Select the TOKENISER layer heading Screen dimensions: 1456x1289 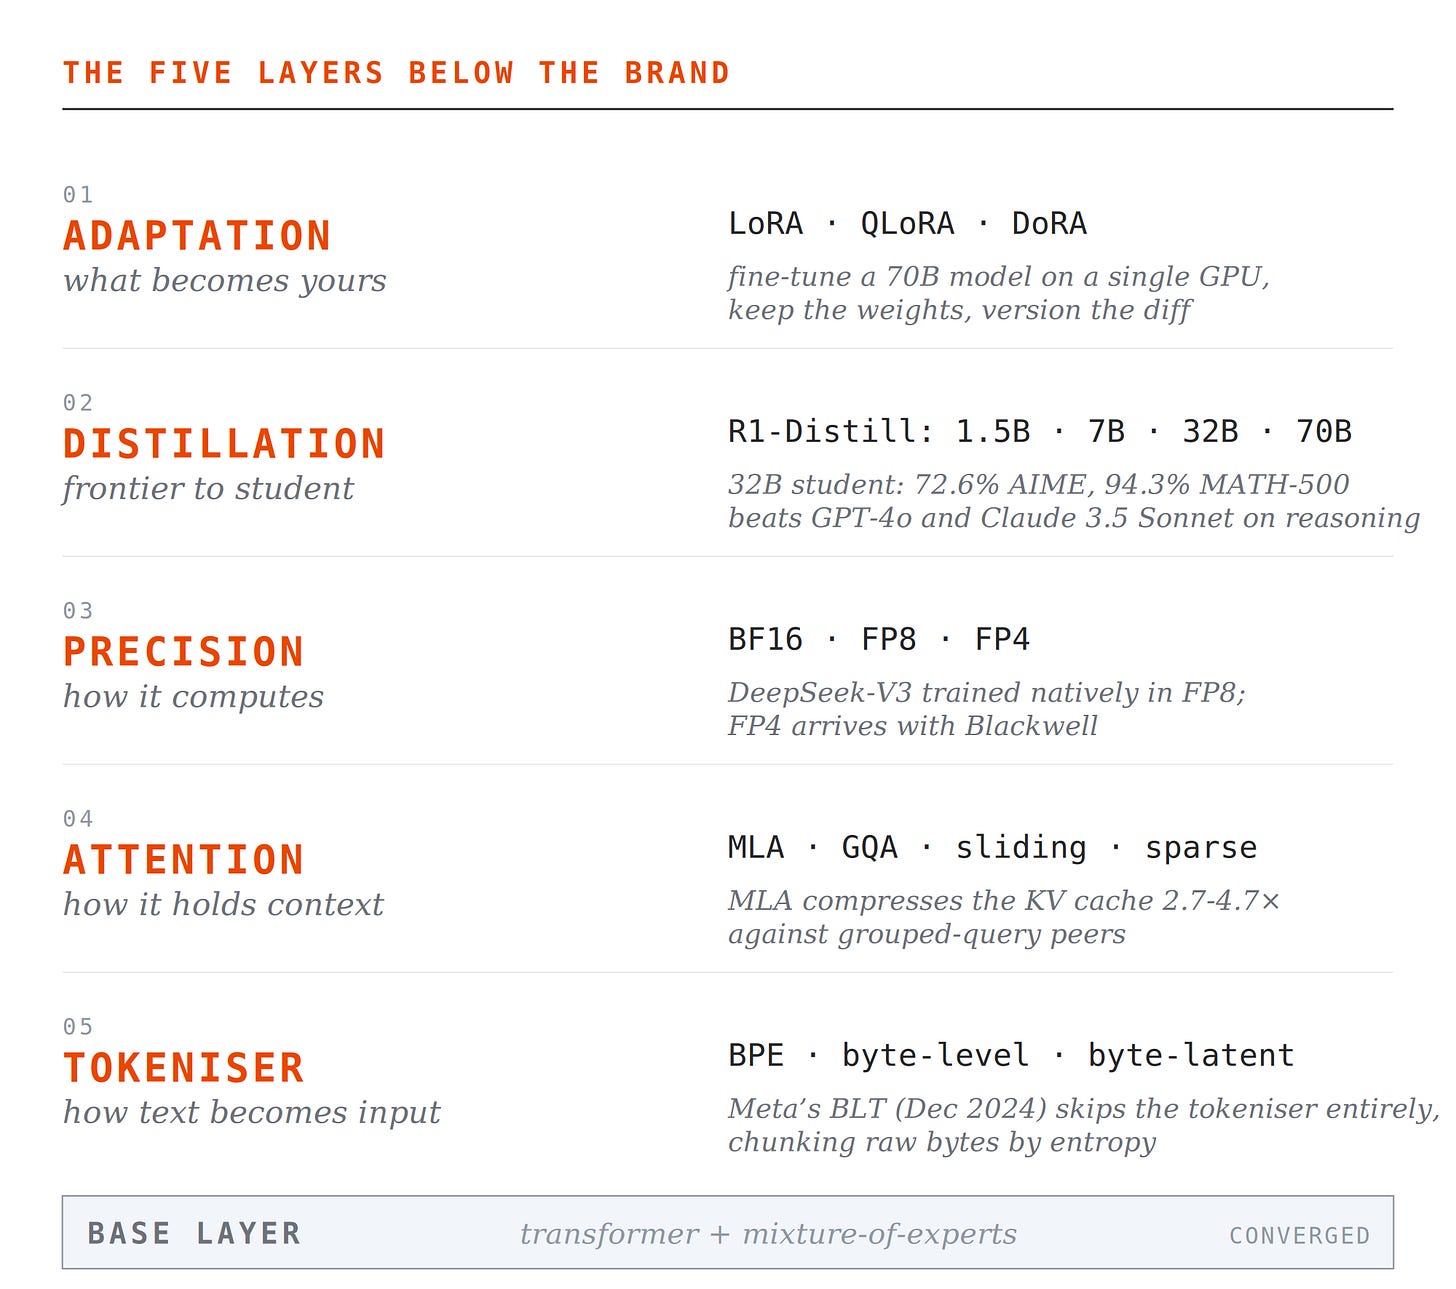184,1068
